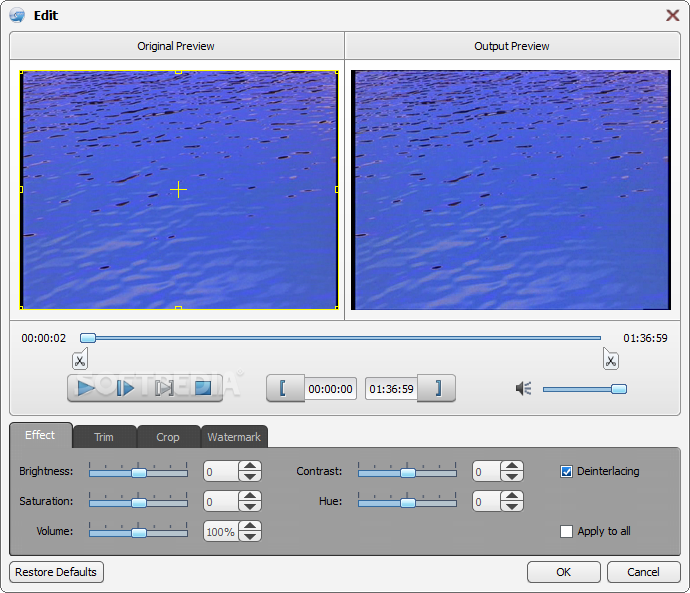Open the Trim tab
This screenshot has width=690, height=593.
point(104,437)
